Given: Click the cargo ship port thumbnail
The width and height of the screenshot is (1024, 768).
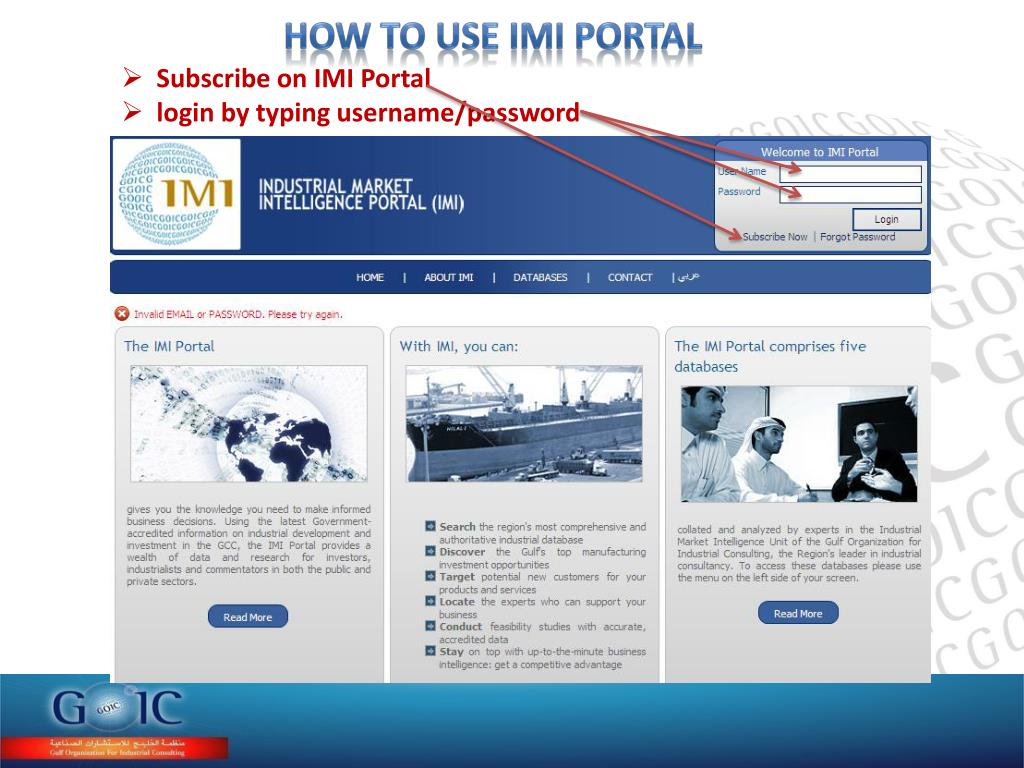Looking at the screenshot, I should [x=524, y=424].
